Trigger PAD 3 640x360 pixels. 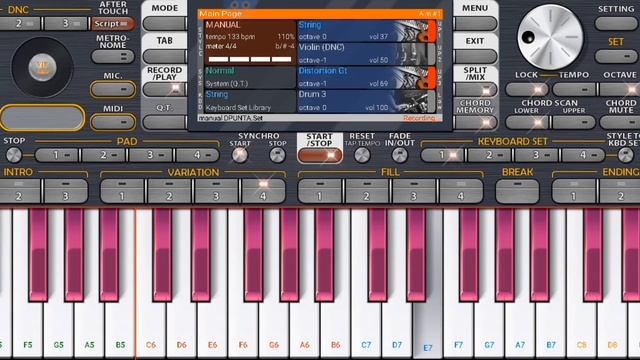point(151,155)
